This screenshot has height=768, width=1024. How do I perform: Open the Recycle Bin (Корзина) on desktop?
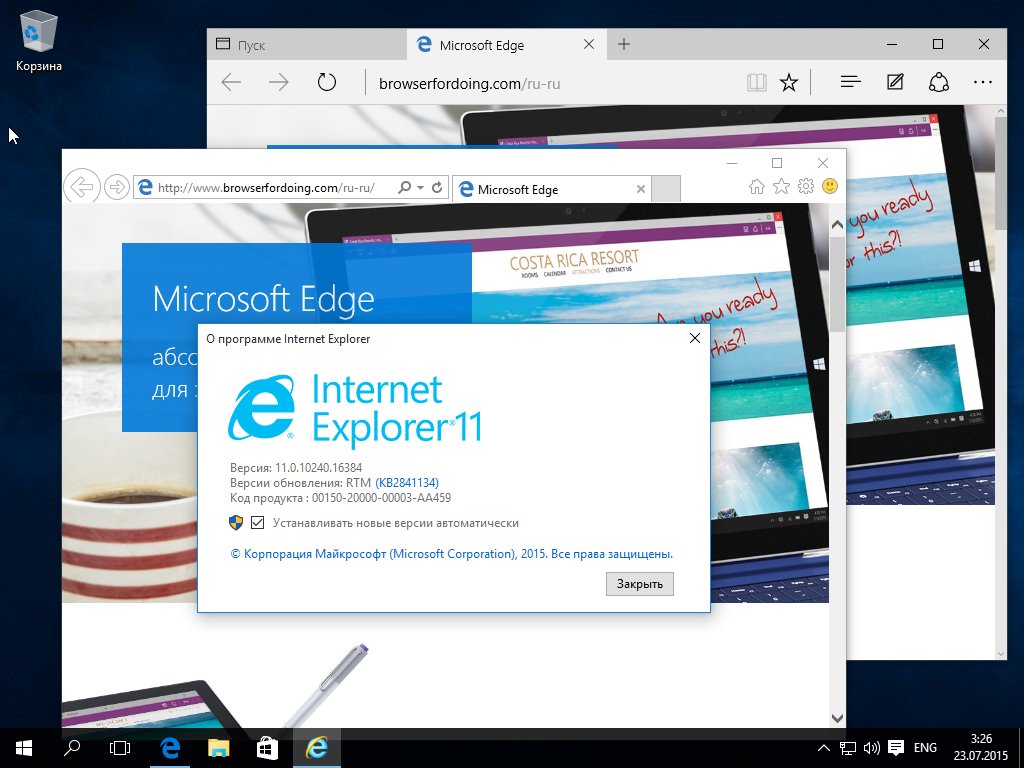coord(39,42)
